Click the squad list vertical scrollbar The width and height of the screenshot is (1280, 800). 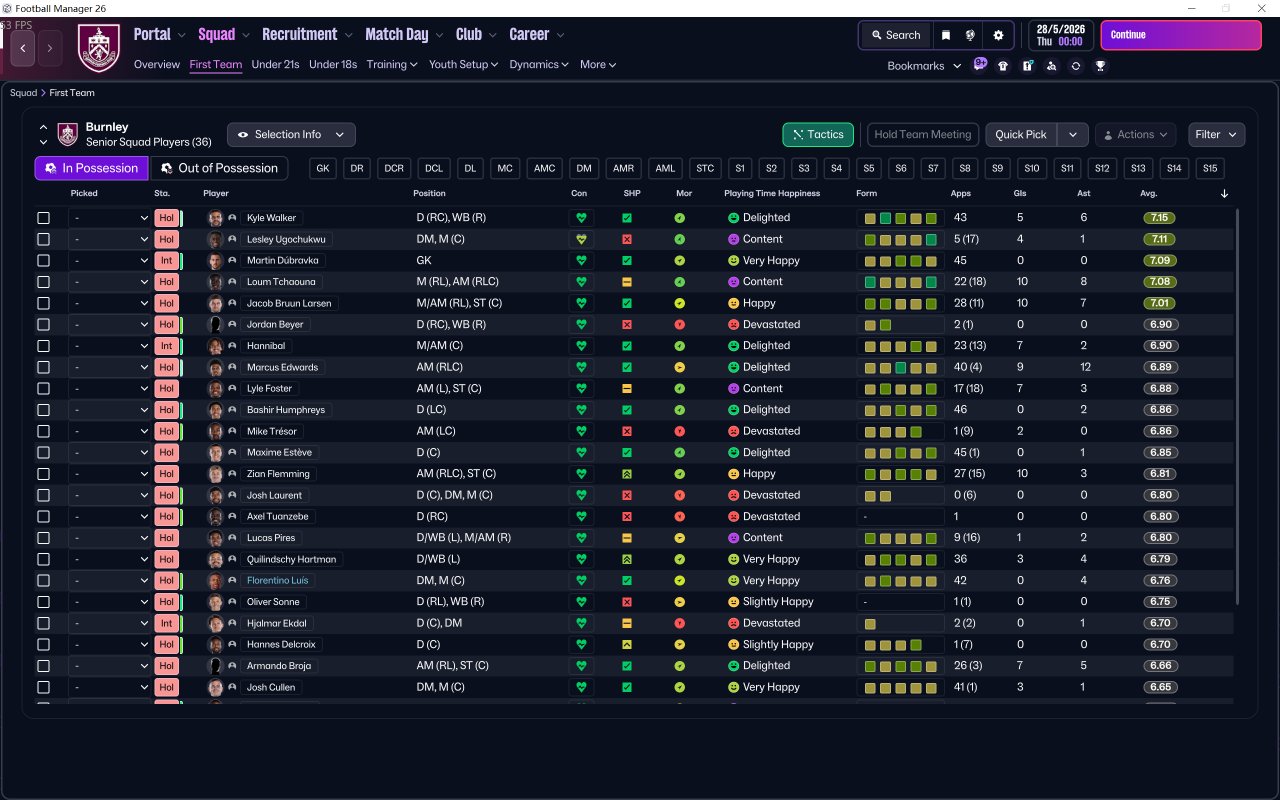click(1238, 405)
